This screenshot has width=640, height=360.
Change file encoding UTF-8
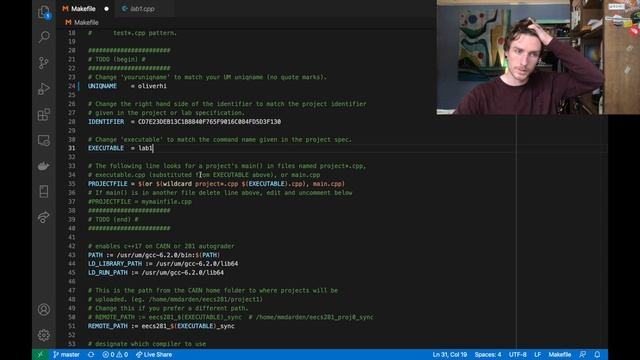[x=518, y=355]
